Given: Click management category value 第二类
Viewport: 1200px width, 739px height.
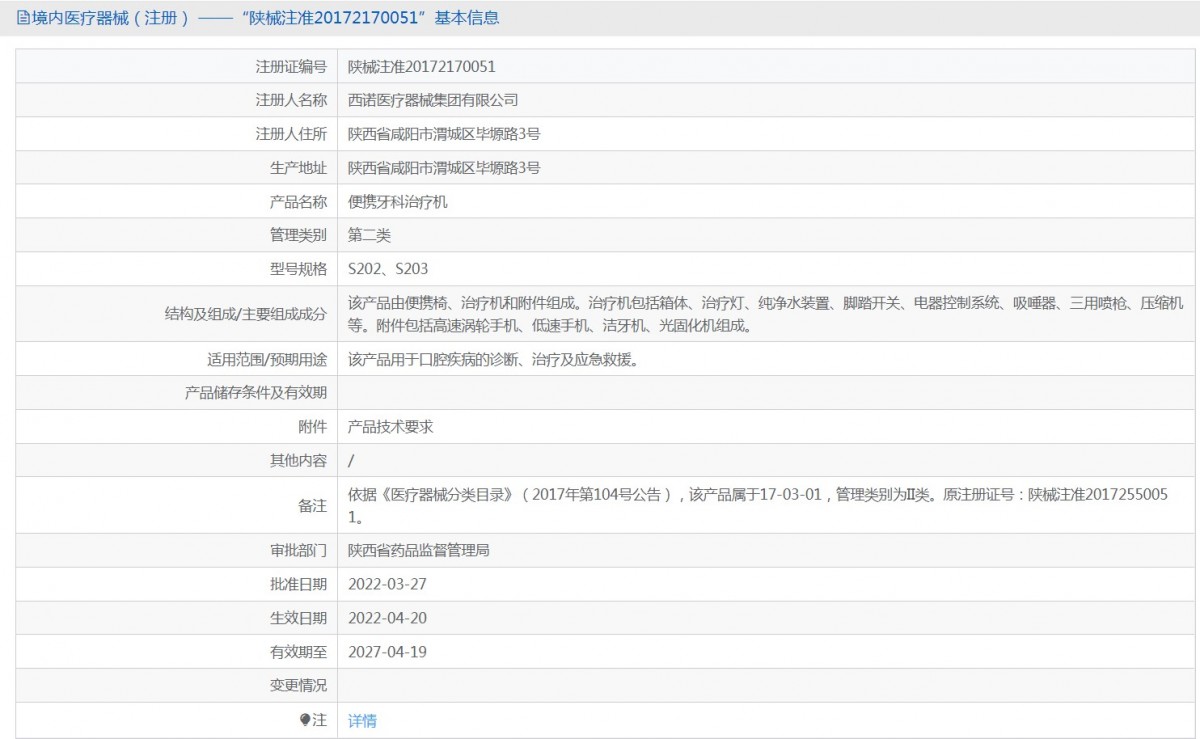Looking at the screenshot, I should [x=369, y=236].
